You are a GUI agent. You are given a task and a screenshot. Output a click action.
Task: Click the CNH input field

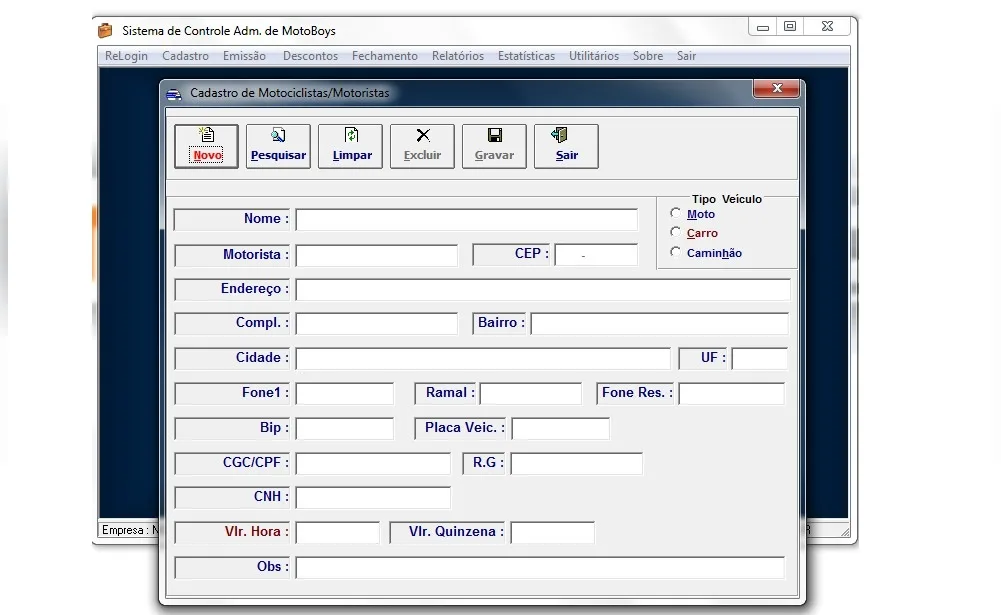tap(373, 497)
